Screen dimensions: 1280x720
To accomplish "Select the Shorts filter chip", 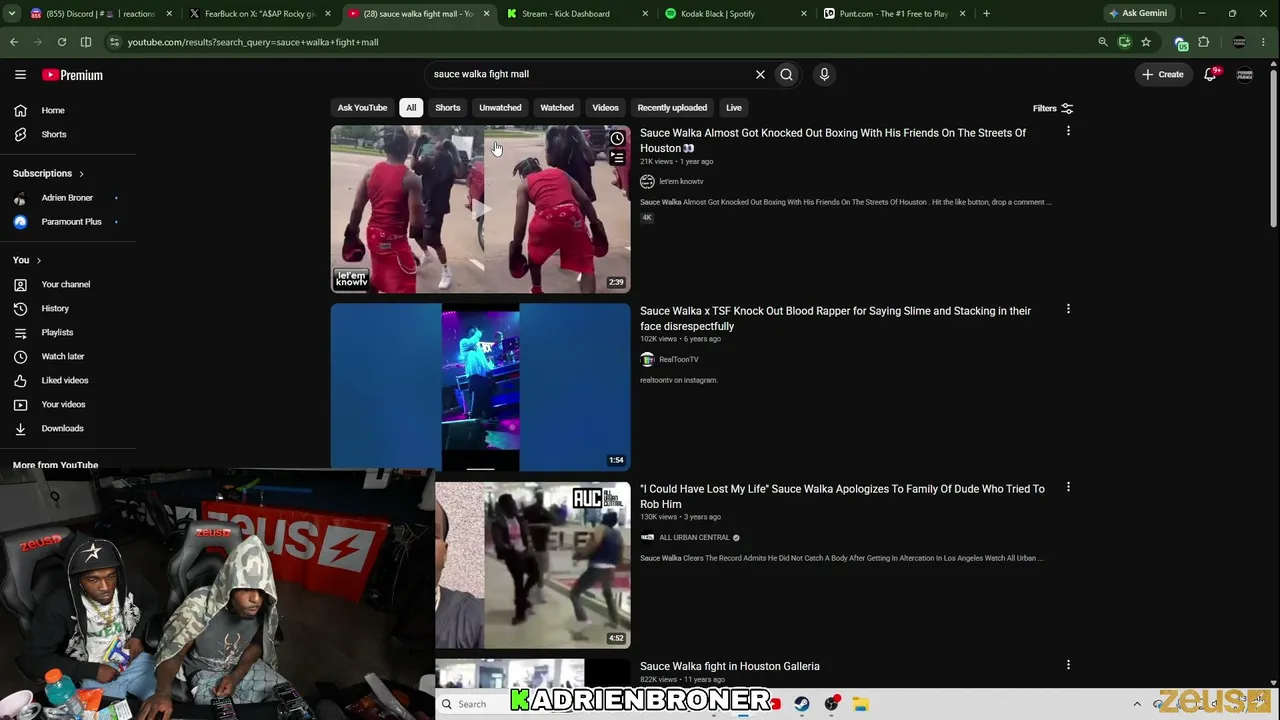I will coord(448,108).
